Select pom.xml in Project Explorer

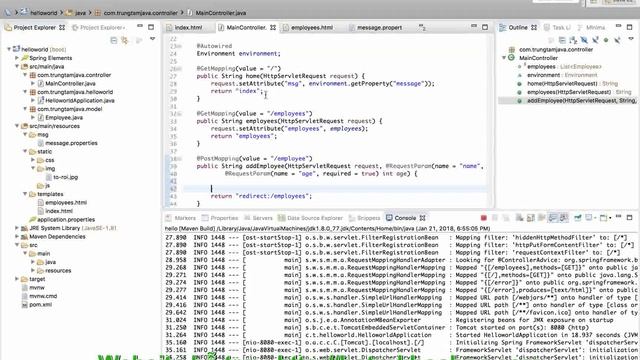[40, 304]
